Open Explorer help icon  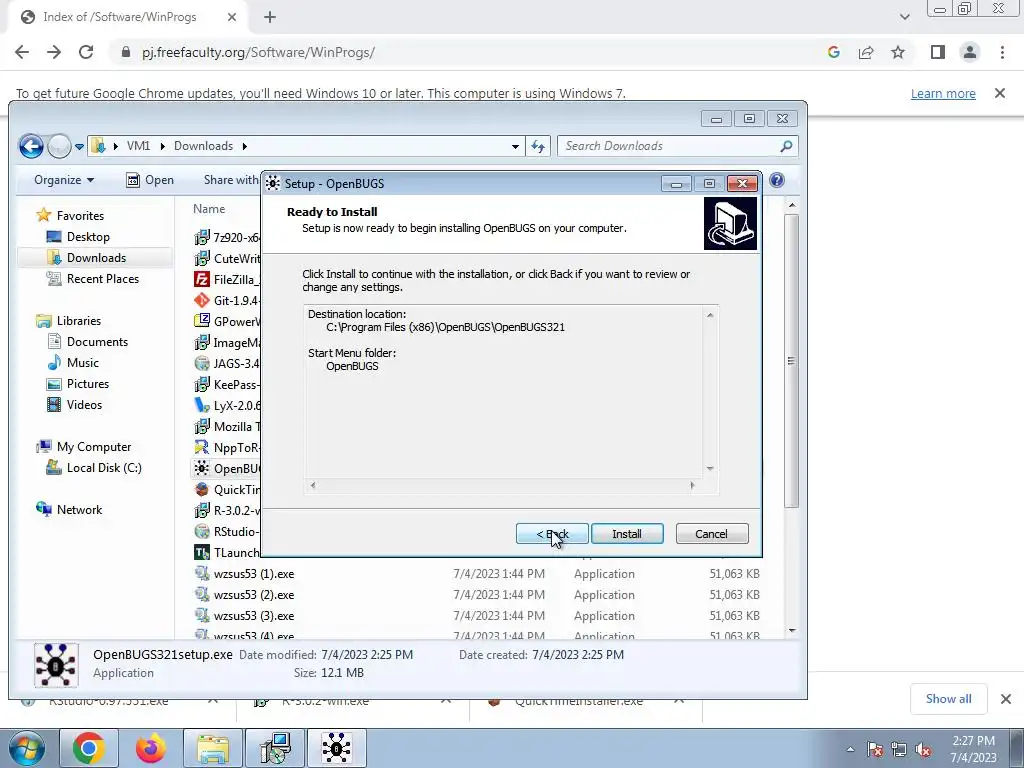[x=776, y=180]
